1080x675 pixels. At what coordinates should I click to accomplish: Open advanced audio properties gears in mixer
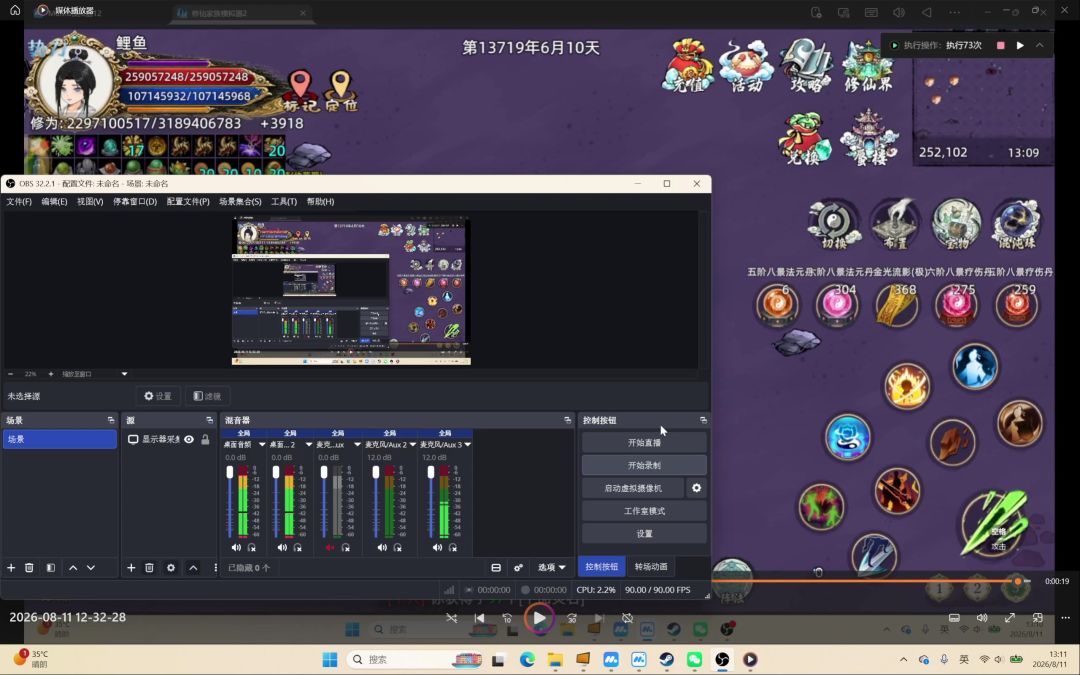[518, 568]
